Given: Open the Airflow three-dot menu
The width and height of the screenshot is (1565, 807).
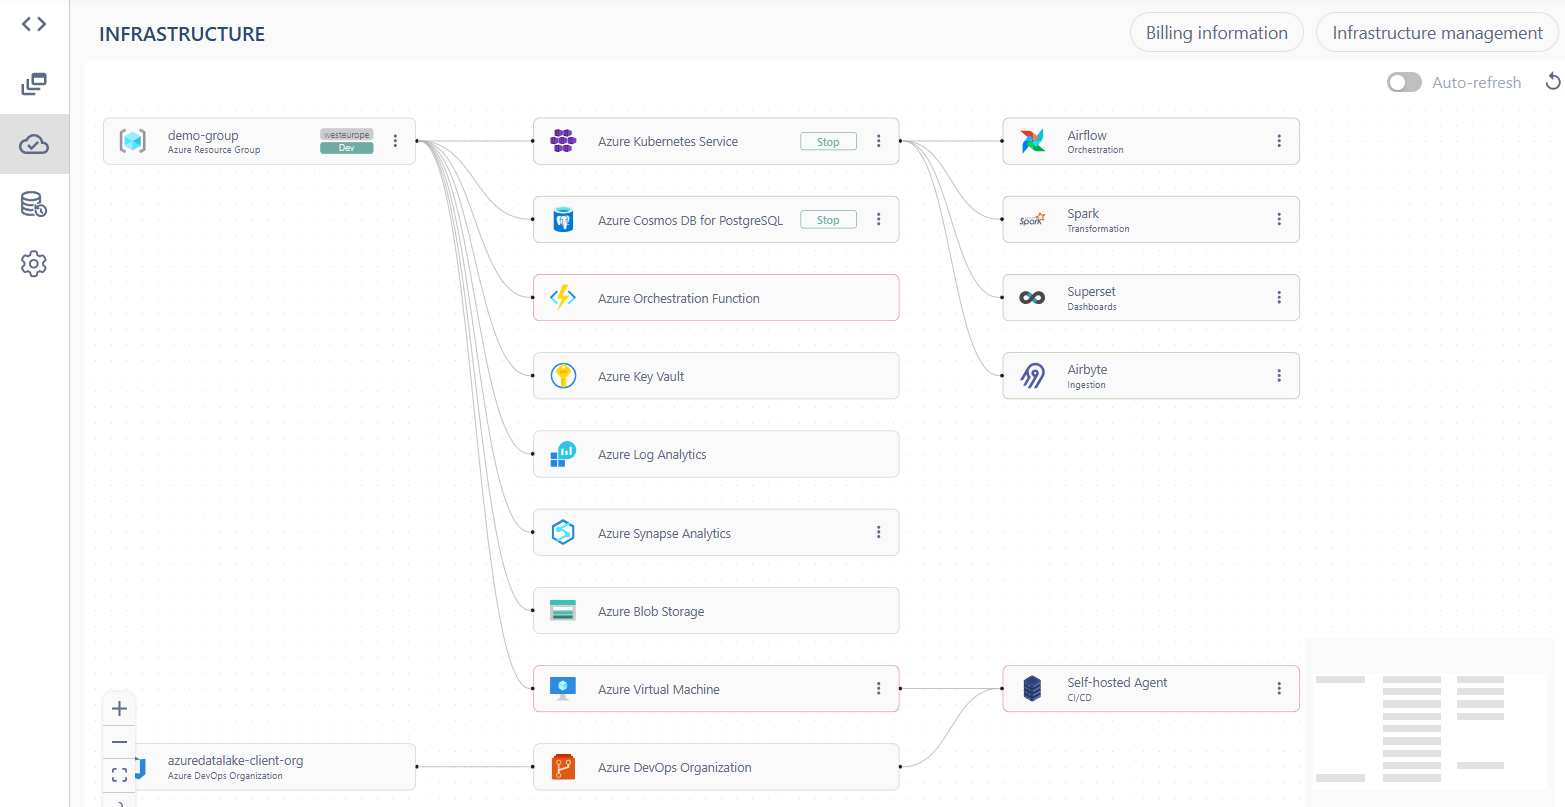Looking at the screenshot, I should pos(1279,141).
